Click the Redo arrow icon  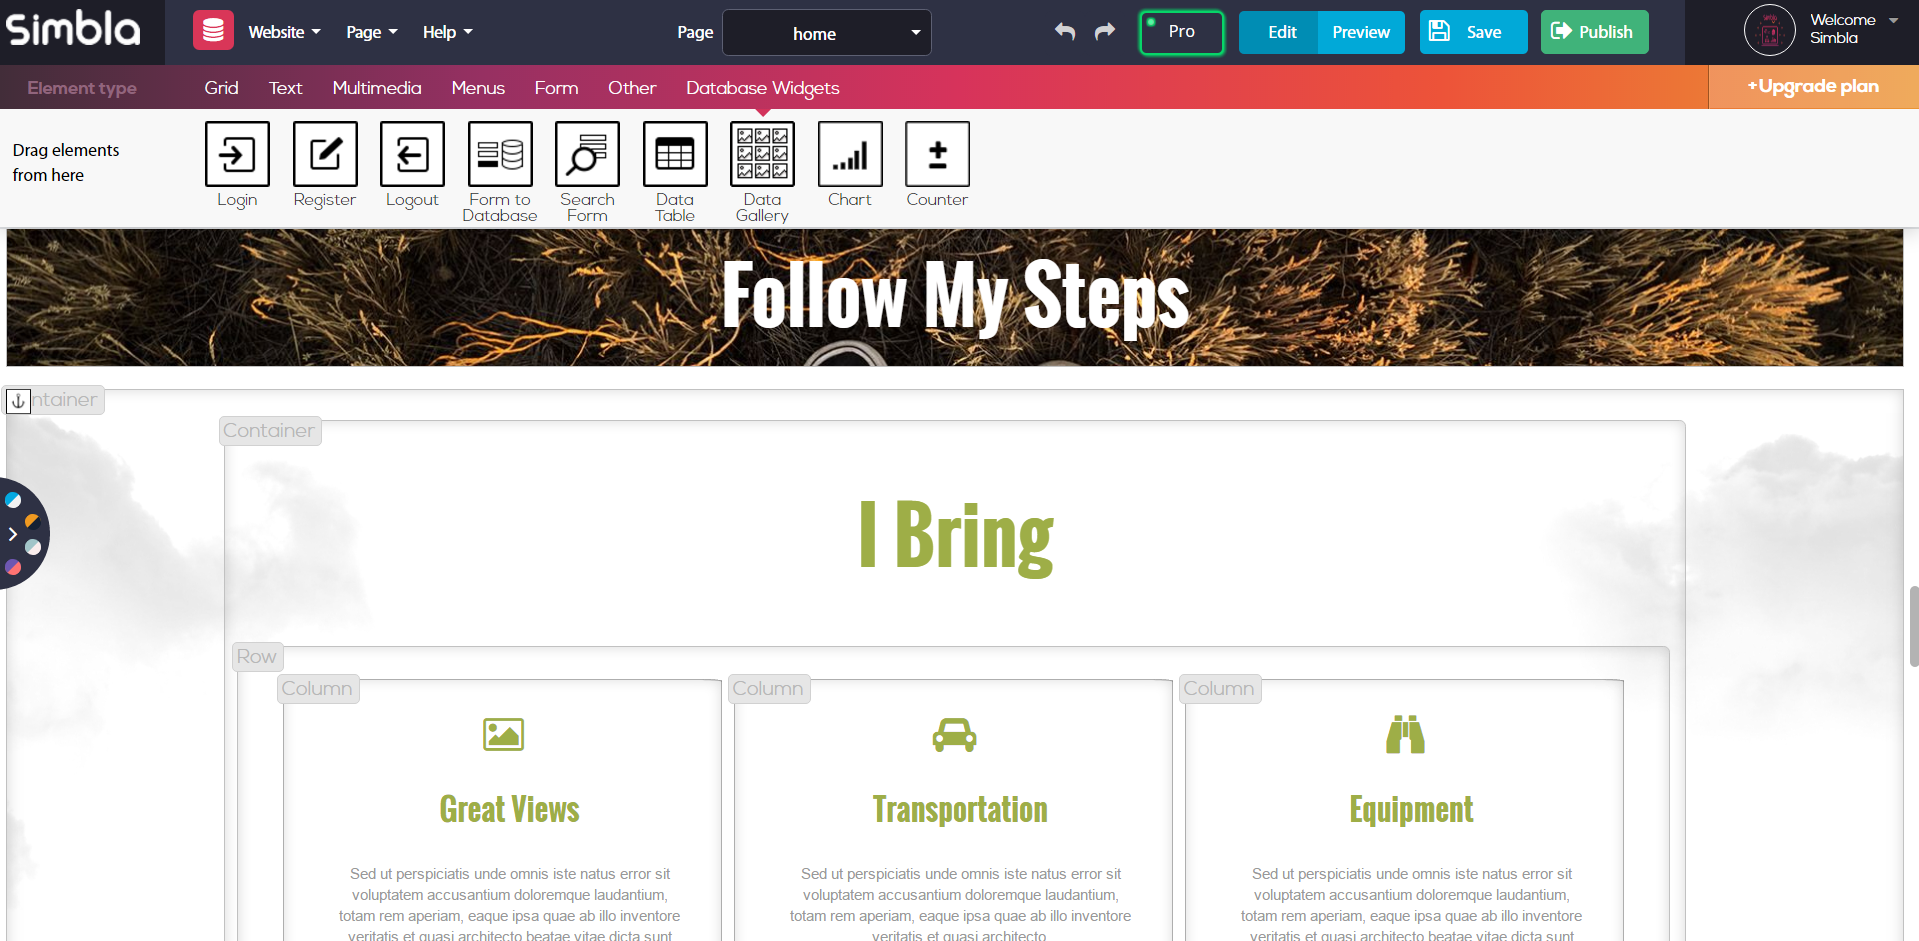point(1103,32)
